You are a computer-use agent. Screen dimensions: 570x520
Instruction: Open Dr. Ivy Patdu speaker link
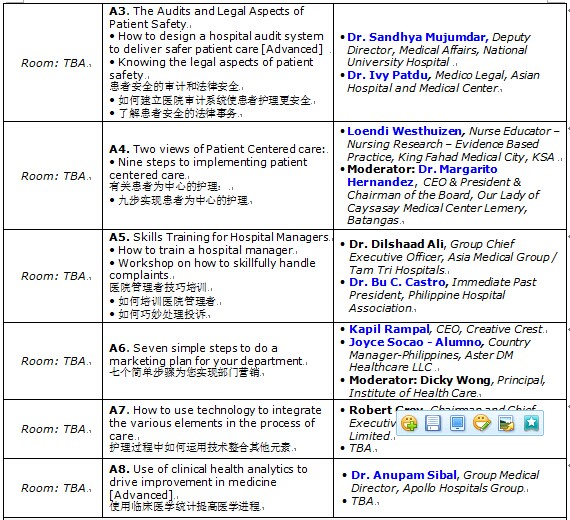(x=388, y=75)
